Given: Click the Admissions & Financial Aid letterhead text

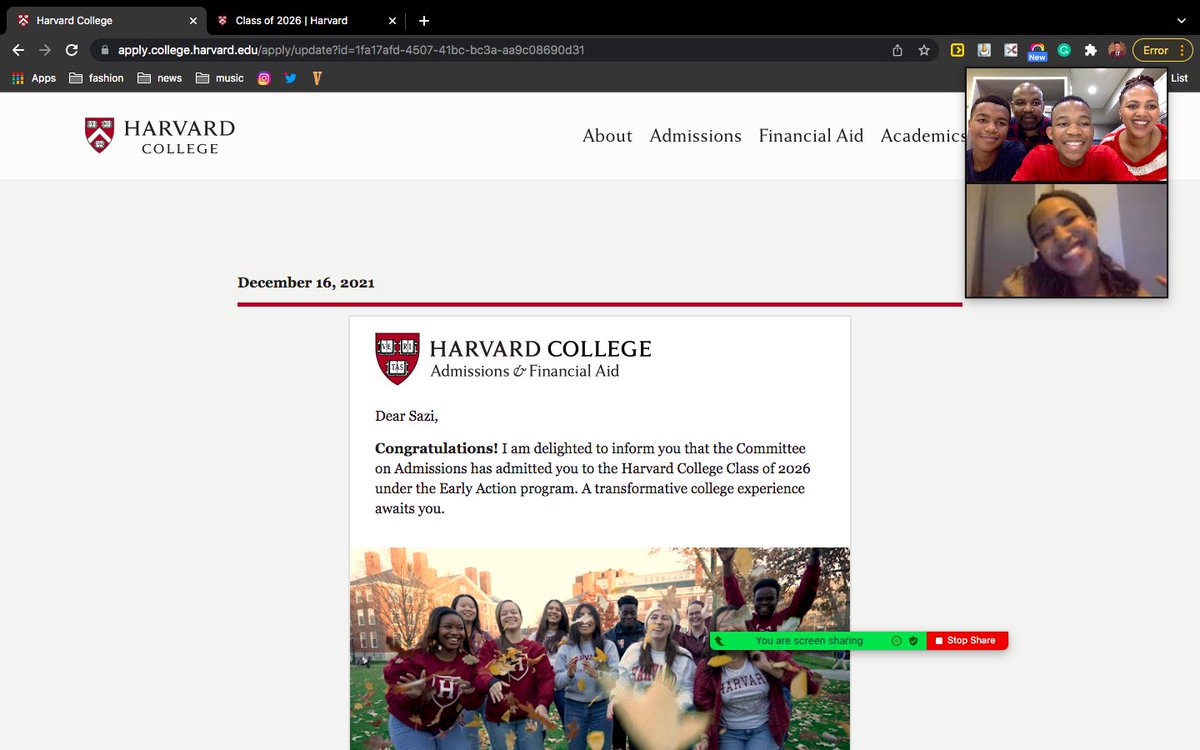Looking at the screenshot, I should click(525, 371).
